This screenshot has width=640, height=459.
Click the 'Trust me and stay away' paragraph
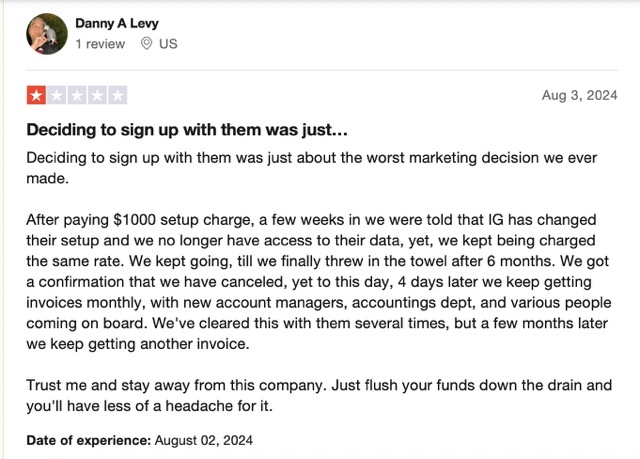(x=319, y=395)
